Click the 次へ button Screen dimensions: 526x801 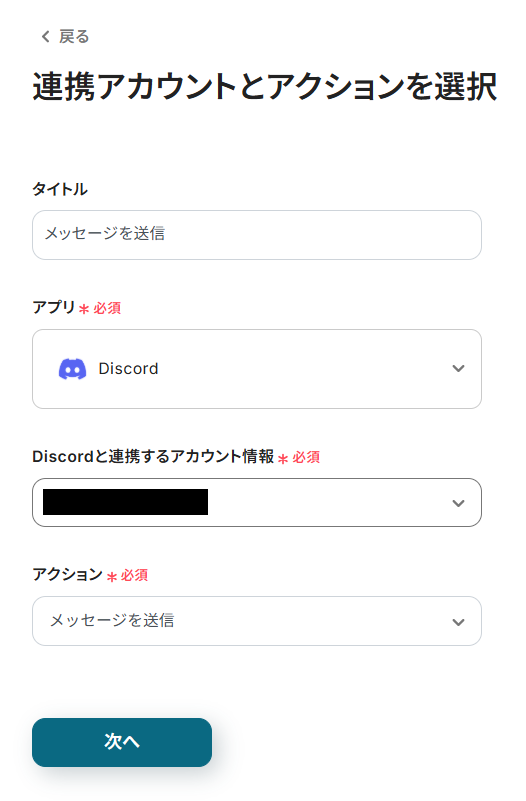point(122,742)
